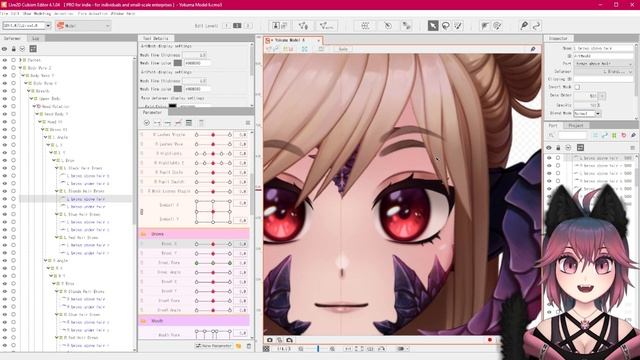Viewport: 640px width, 360px height.
Task: Toggle the lock circle on Head Rotation row
Action: point(13,106)
